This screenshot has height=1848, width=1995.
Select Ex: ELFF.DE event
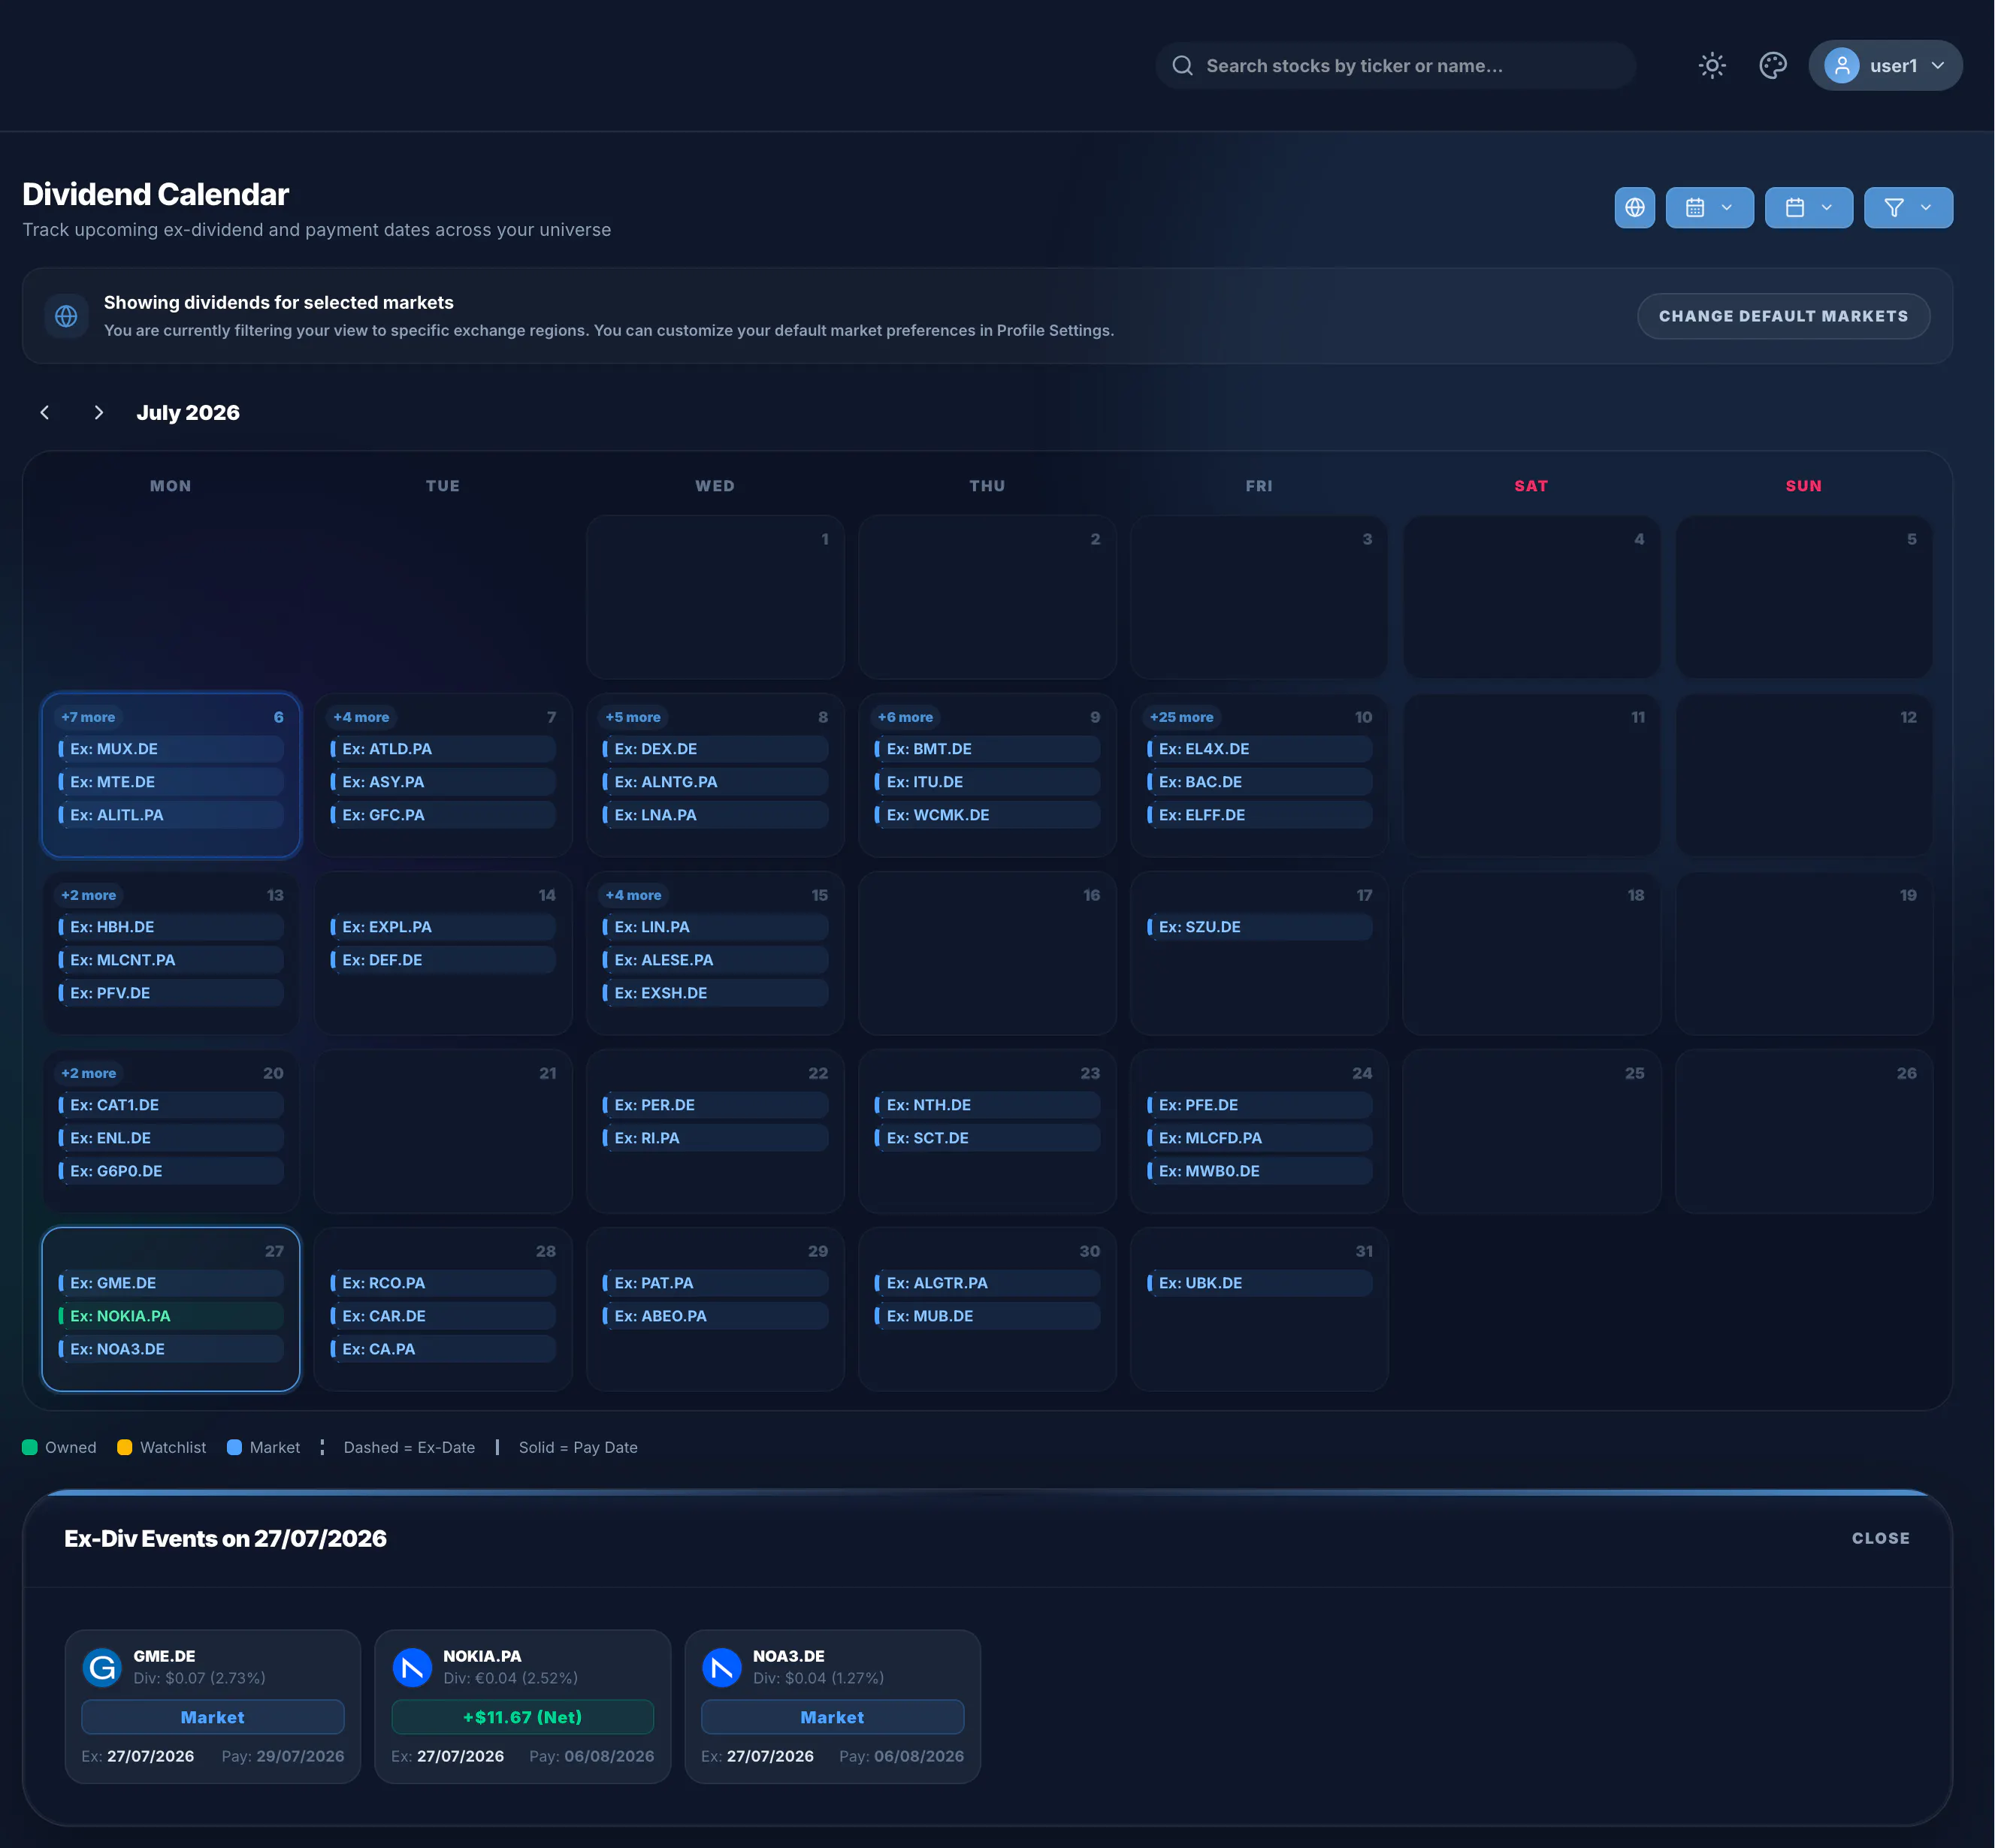click(x=1259, y=815)
